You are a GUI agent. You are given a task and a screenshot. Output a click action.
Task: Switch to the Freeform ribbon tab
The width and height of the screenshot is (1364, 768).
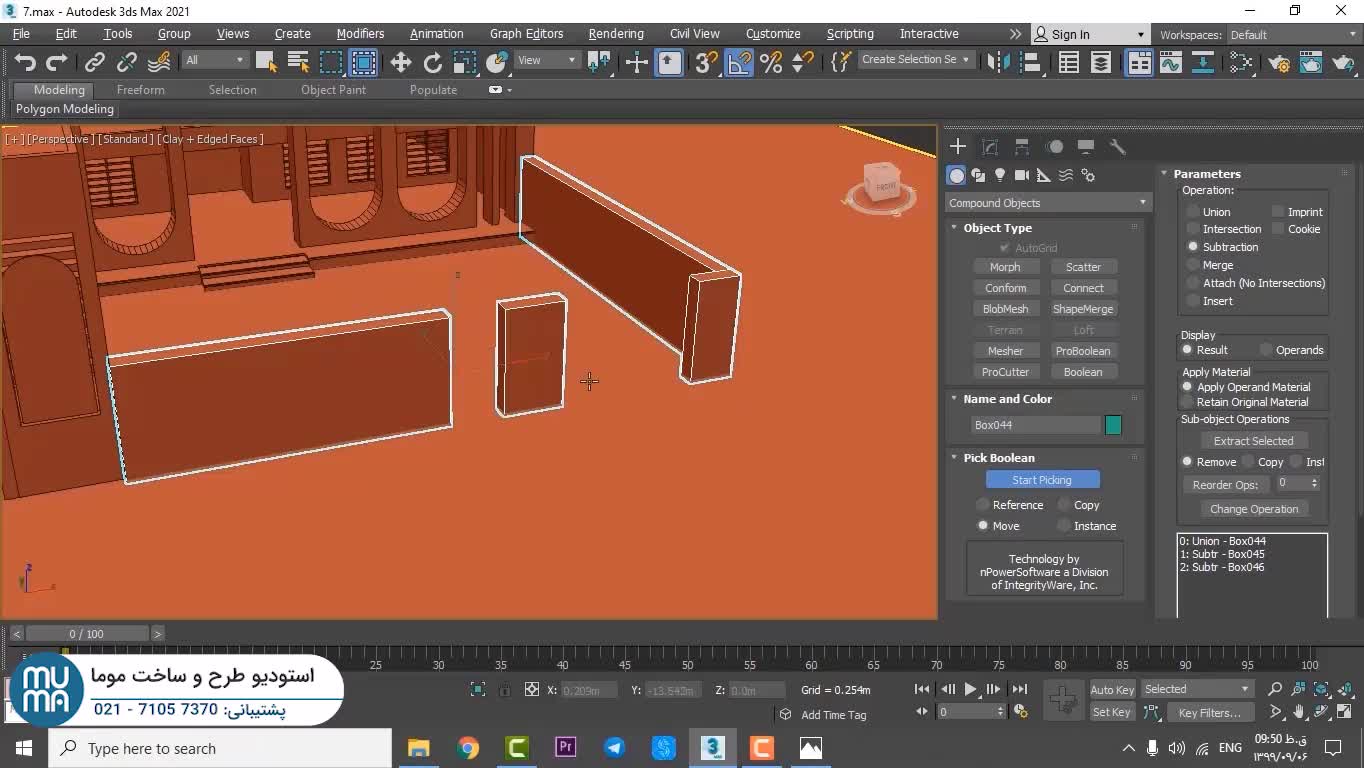pyautogui.click(x=140, y=90)
